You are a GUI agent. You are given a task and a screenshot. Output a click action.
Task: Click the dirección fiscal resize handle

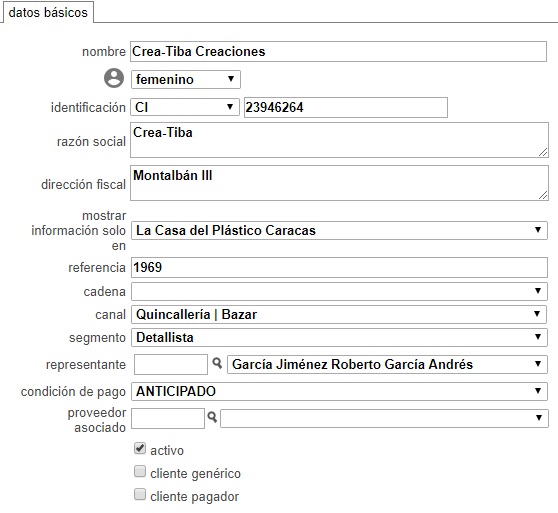(543, 195)
